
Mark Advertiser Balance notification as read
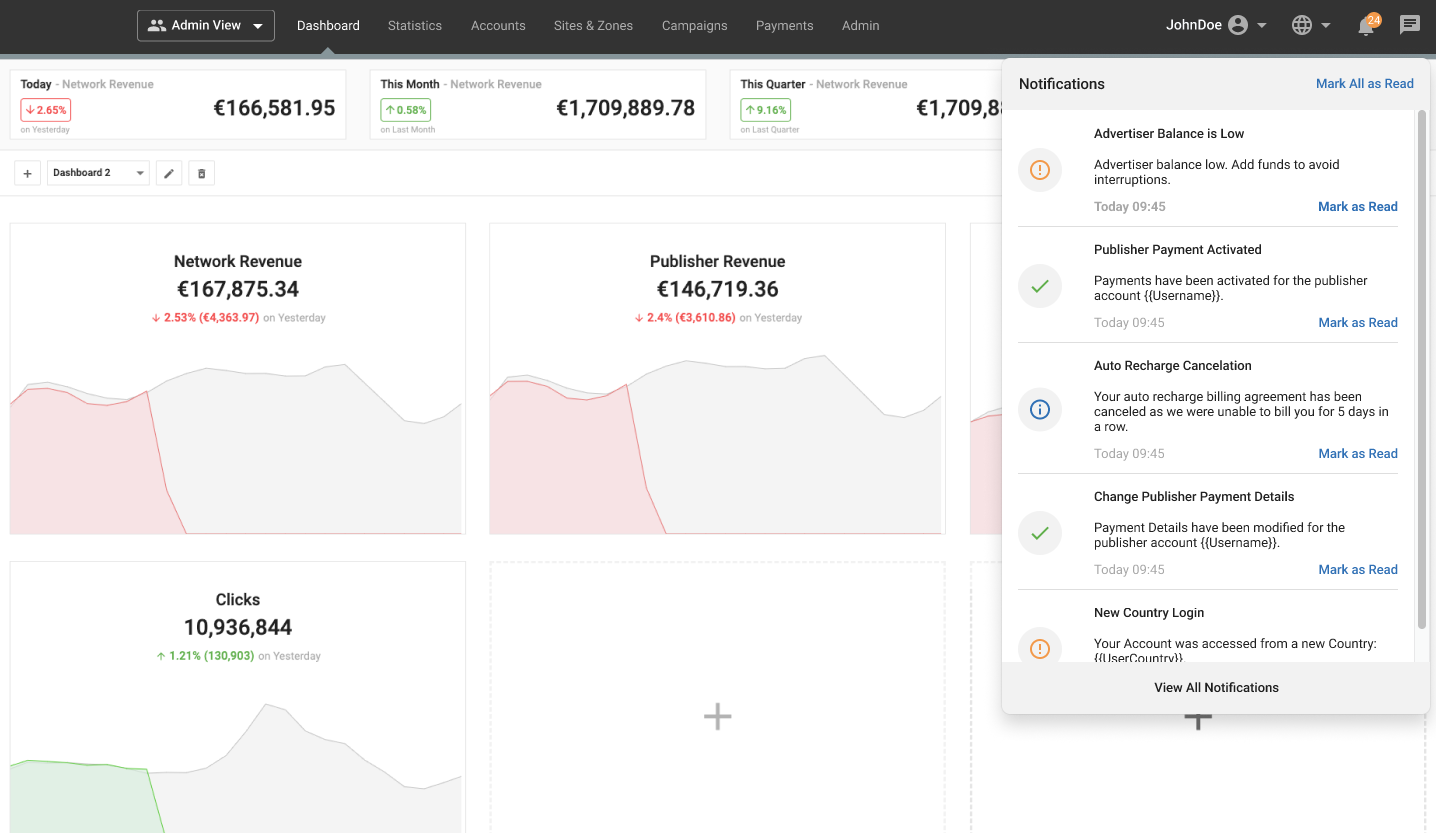[1357, 207]
